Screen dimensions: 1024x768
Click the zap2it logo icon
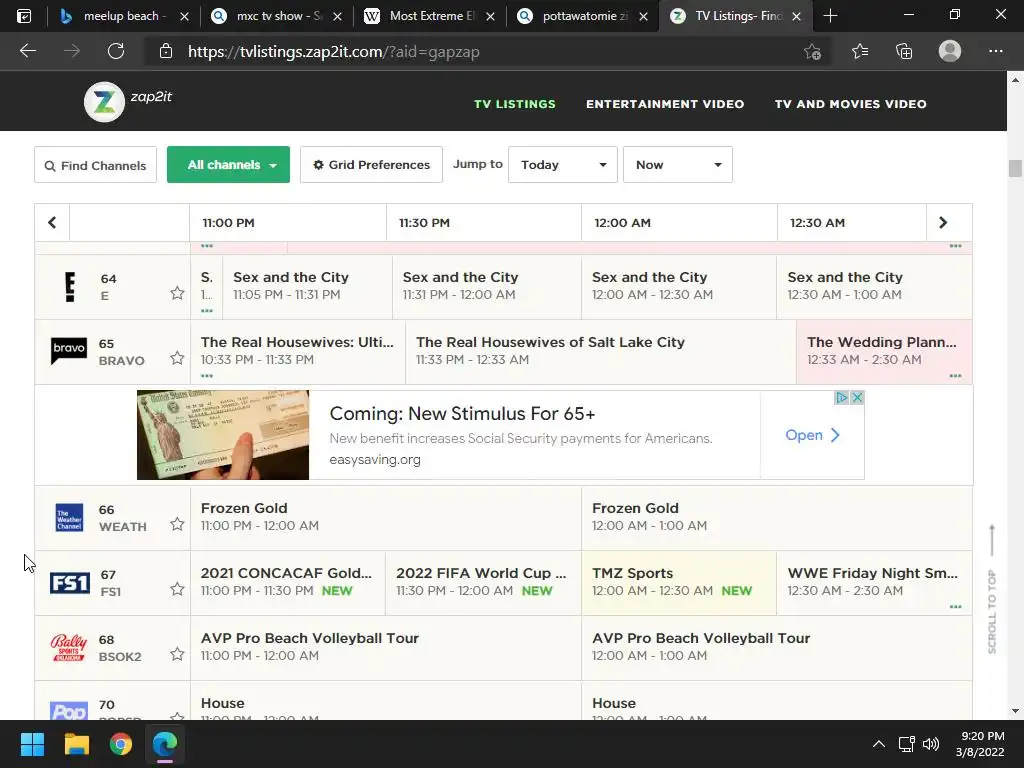104,102
